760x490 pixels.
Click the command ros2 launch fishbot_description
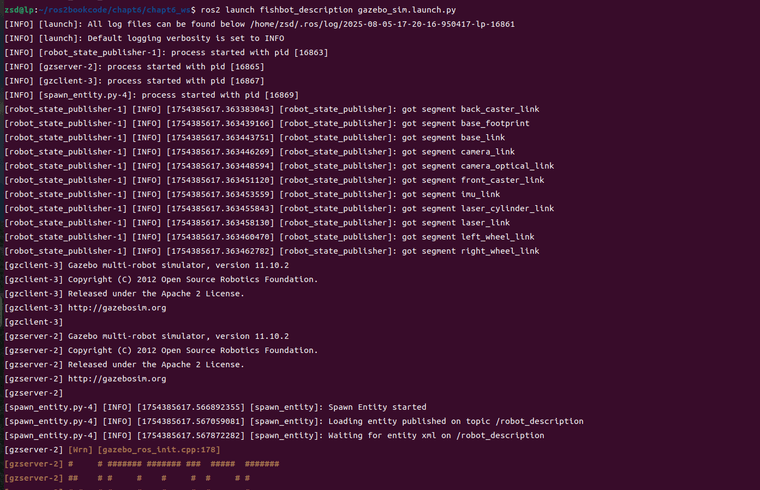click(x=277, y=10)
